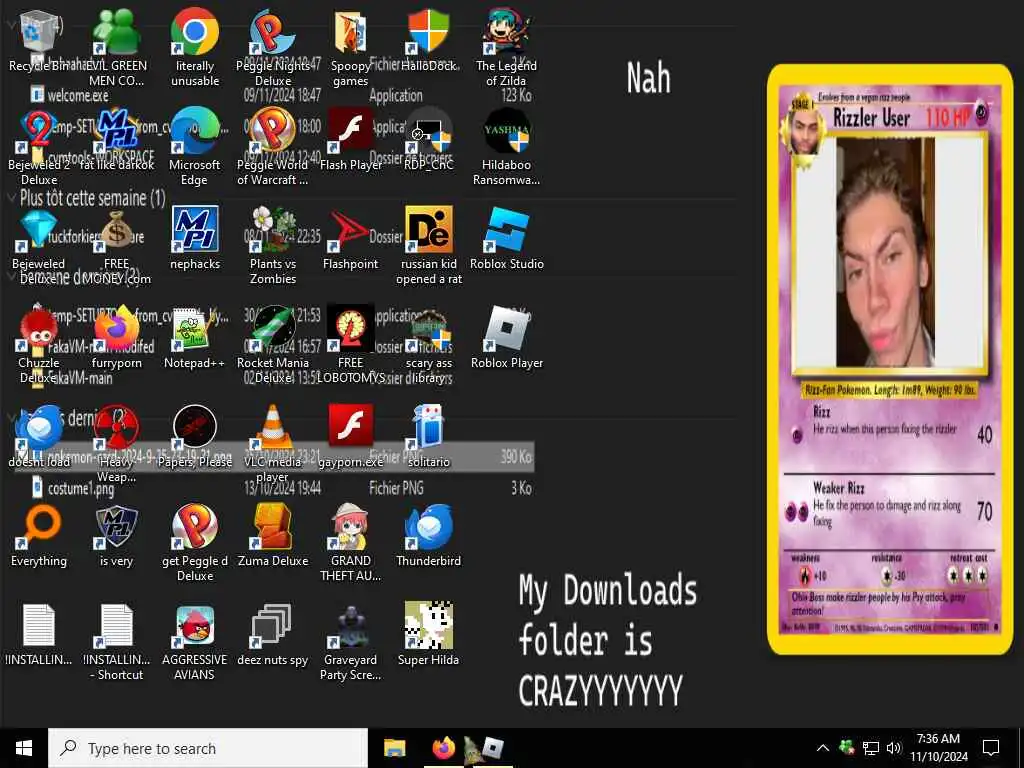Open Graveyard Party Scre... icon
The width and height of the screenshot is (1024, 768).
click(351, 627)
